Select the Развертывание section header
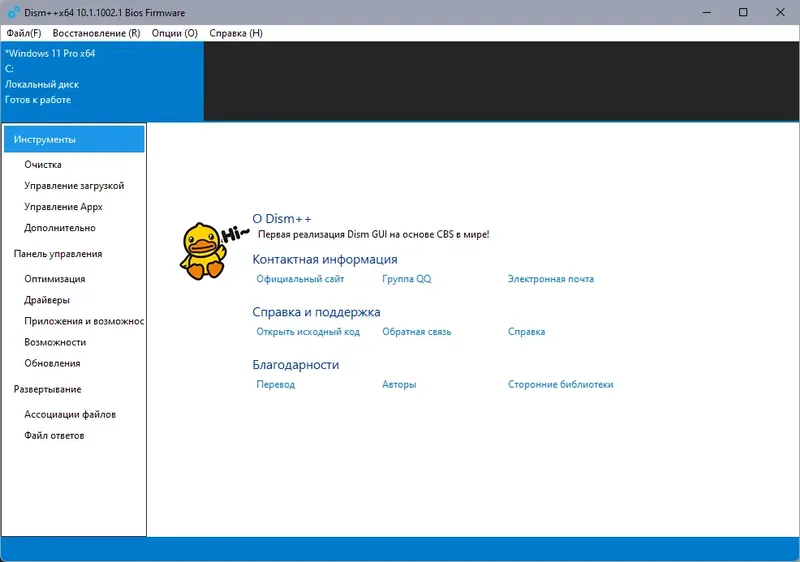Viewport: 800px width, 562px height. coord(47,389)
